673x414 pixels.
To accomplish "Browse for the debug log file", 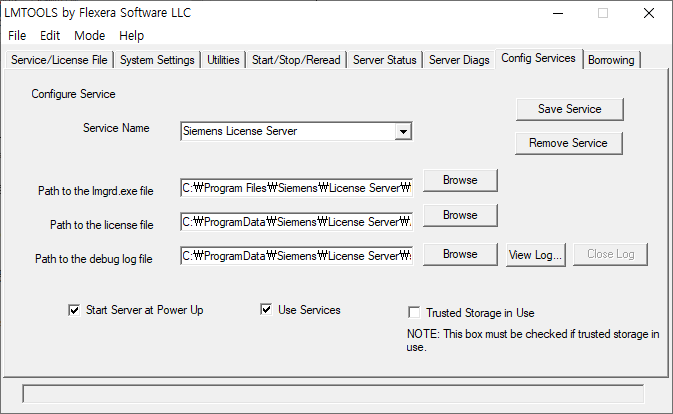I will point(460,254).
